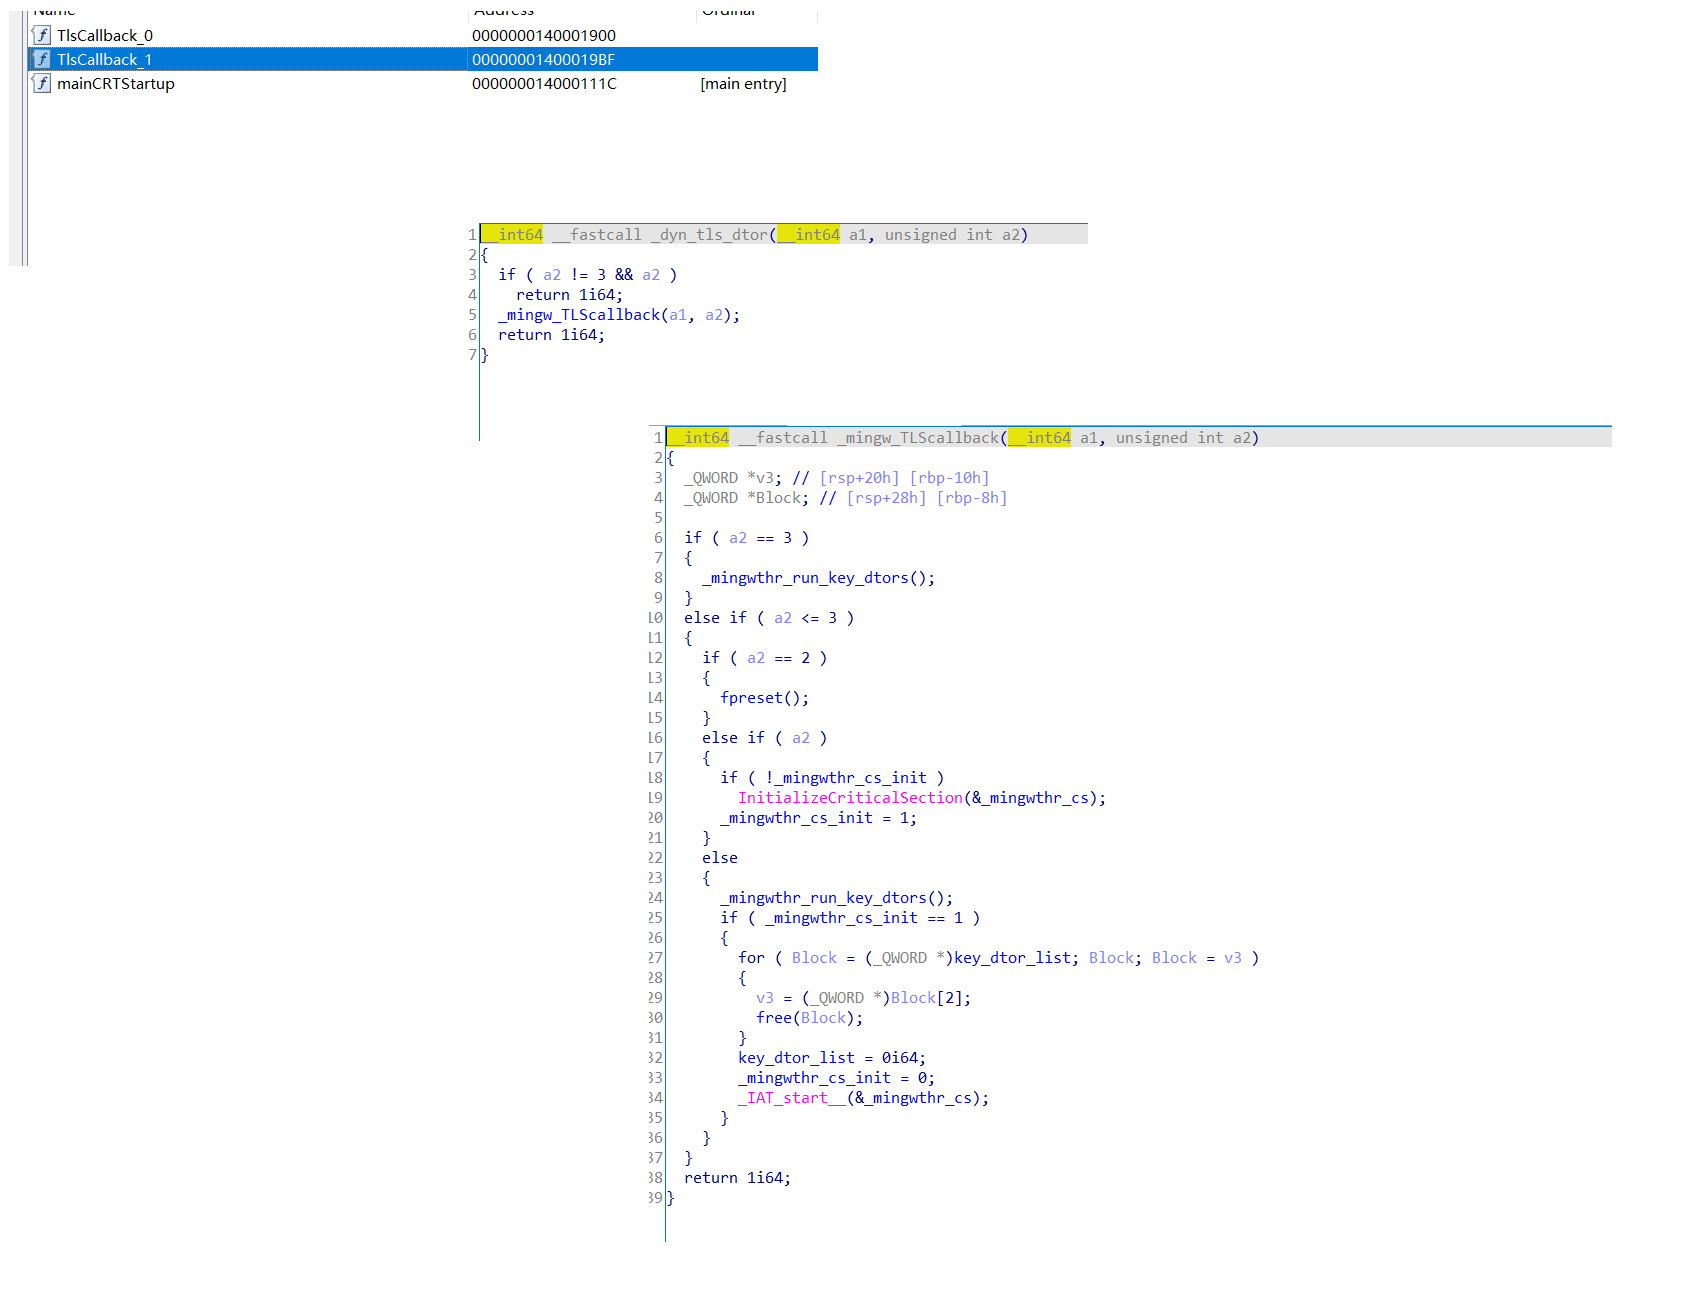Click the function icon beside TlsCallback_0

click(42, 35)
